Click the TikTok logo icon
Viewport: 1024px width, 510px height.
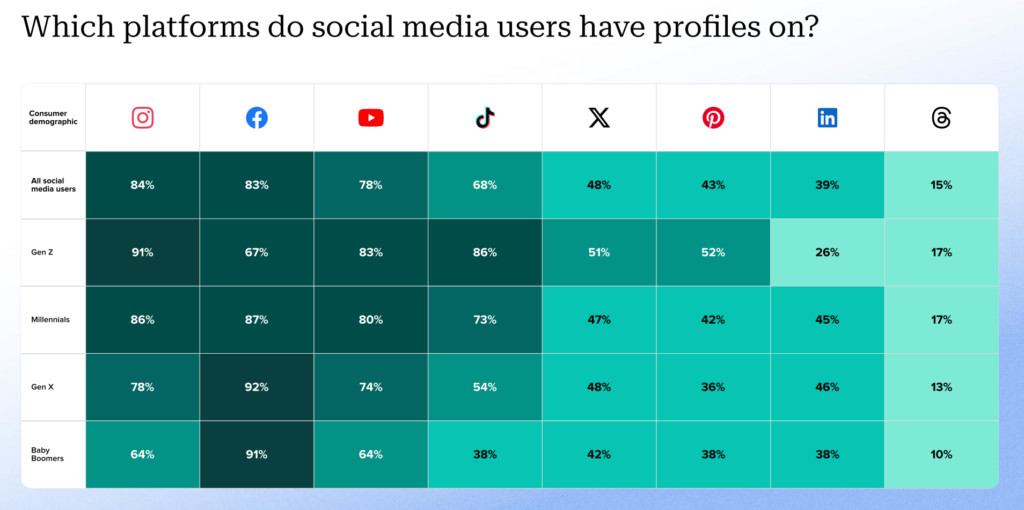pyautogui.click(x=485, y=118)
